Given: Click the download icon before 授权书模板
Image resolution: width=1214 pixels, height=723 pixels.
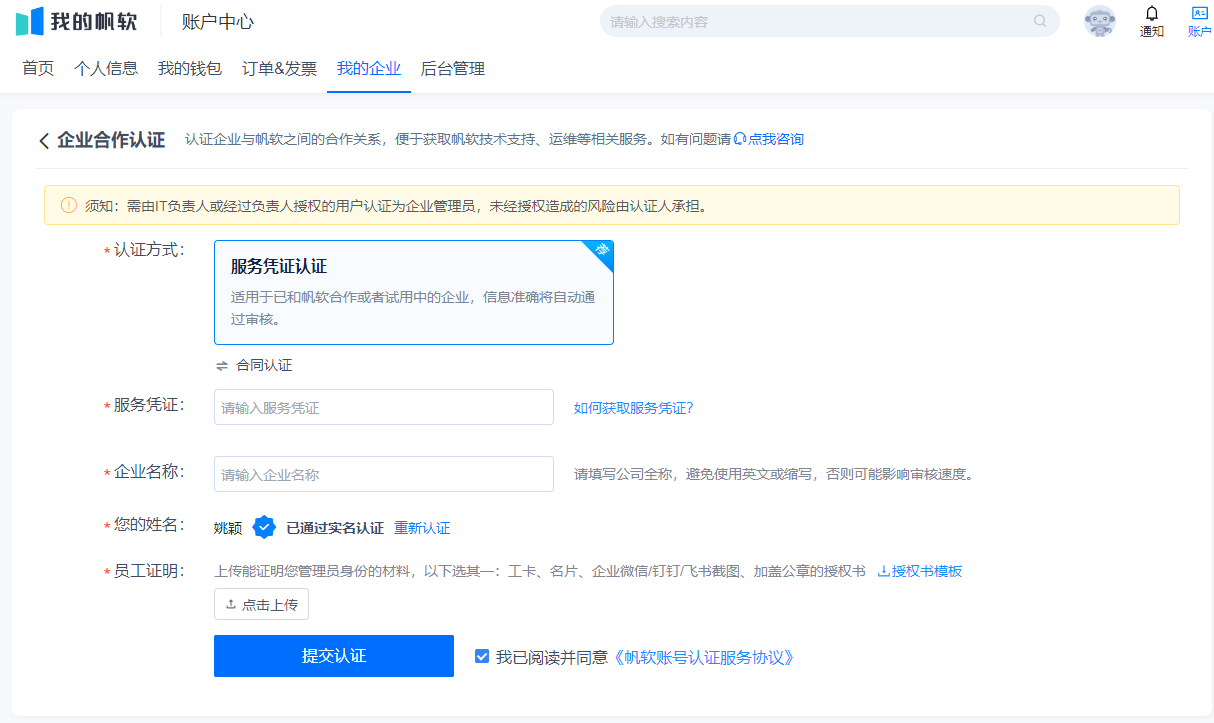Looking at the screenshot, I should (x=883, y=571).
